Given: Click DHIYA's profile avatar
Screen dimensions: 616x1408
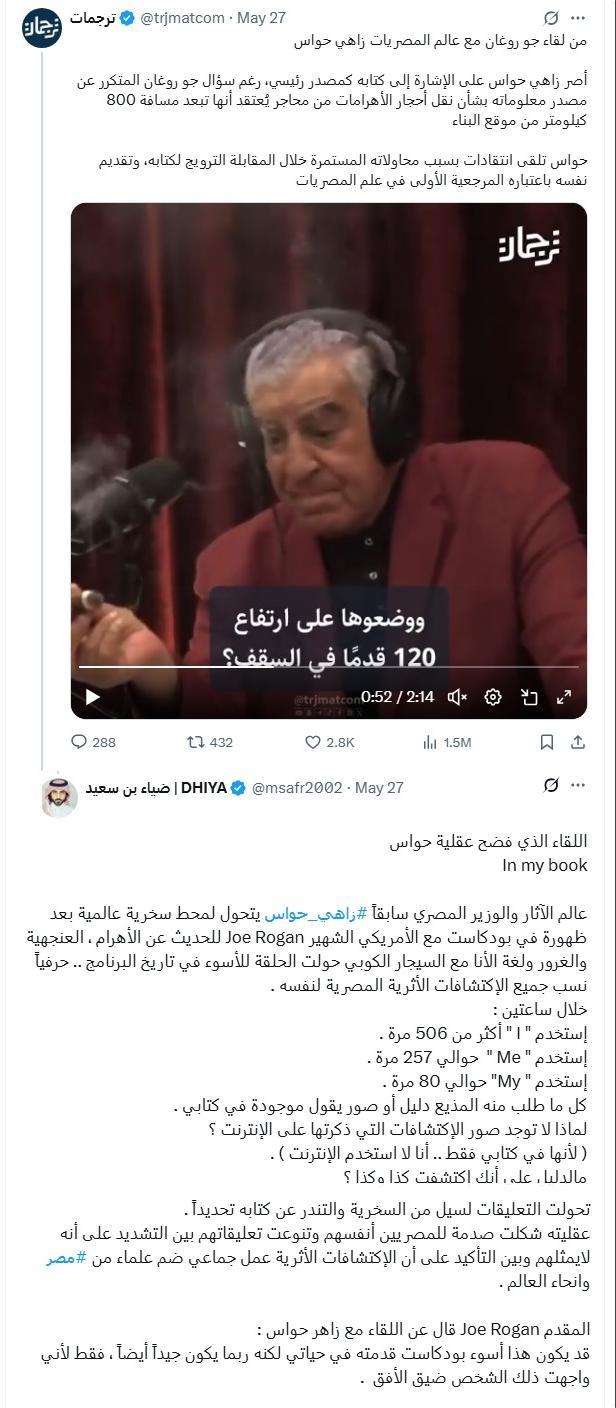Looking at the screenshot, I should point(59,798).
